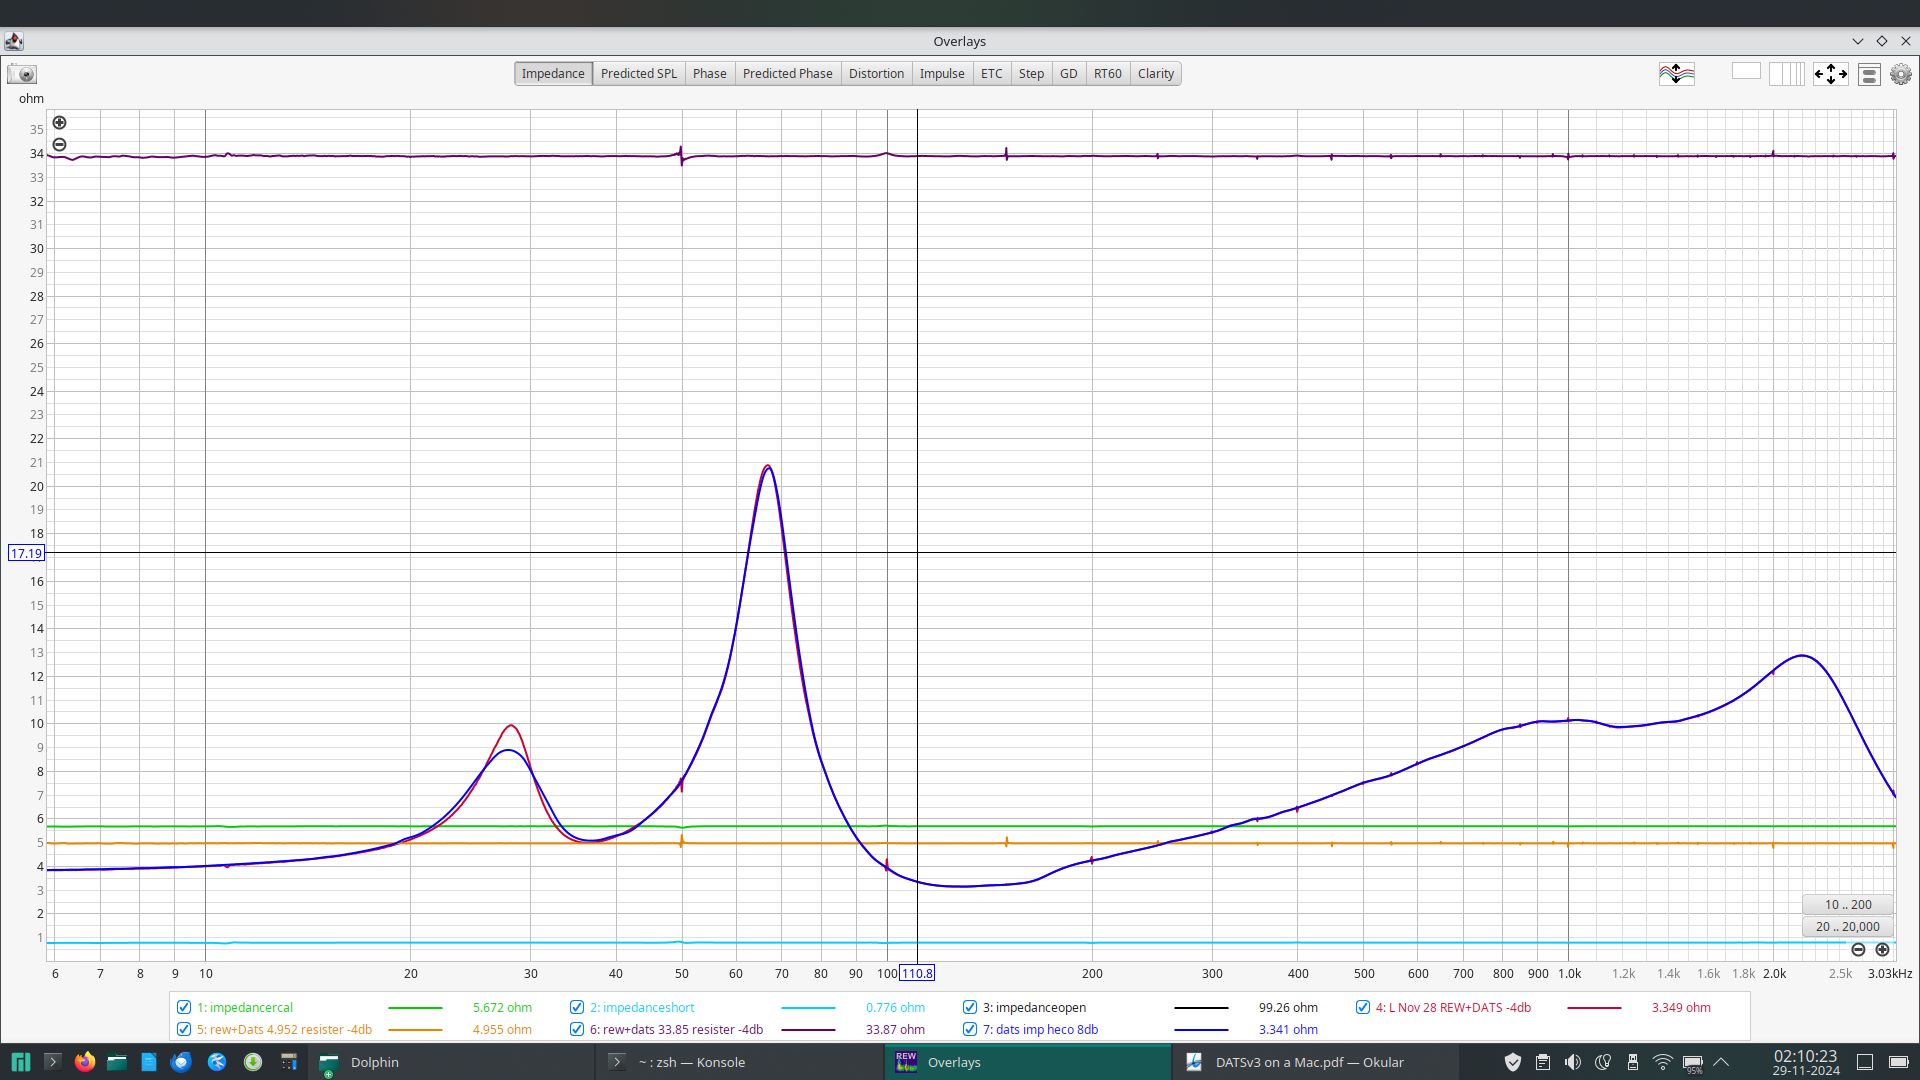Launch Firefox from the taskbar
This screenshot has width=1920, height=1080.
(x=85, y=1062)
